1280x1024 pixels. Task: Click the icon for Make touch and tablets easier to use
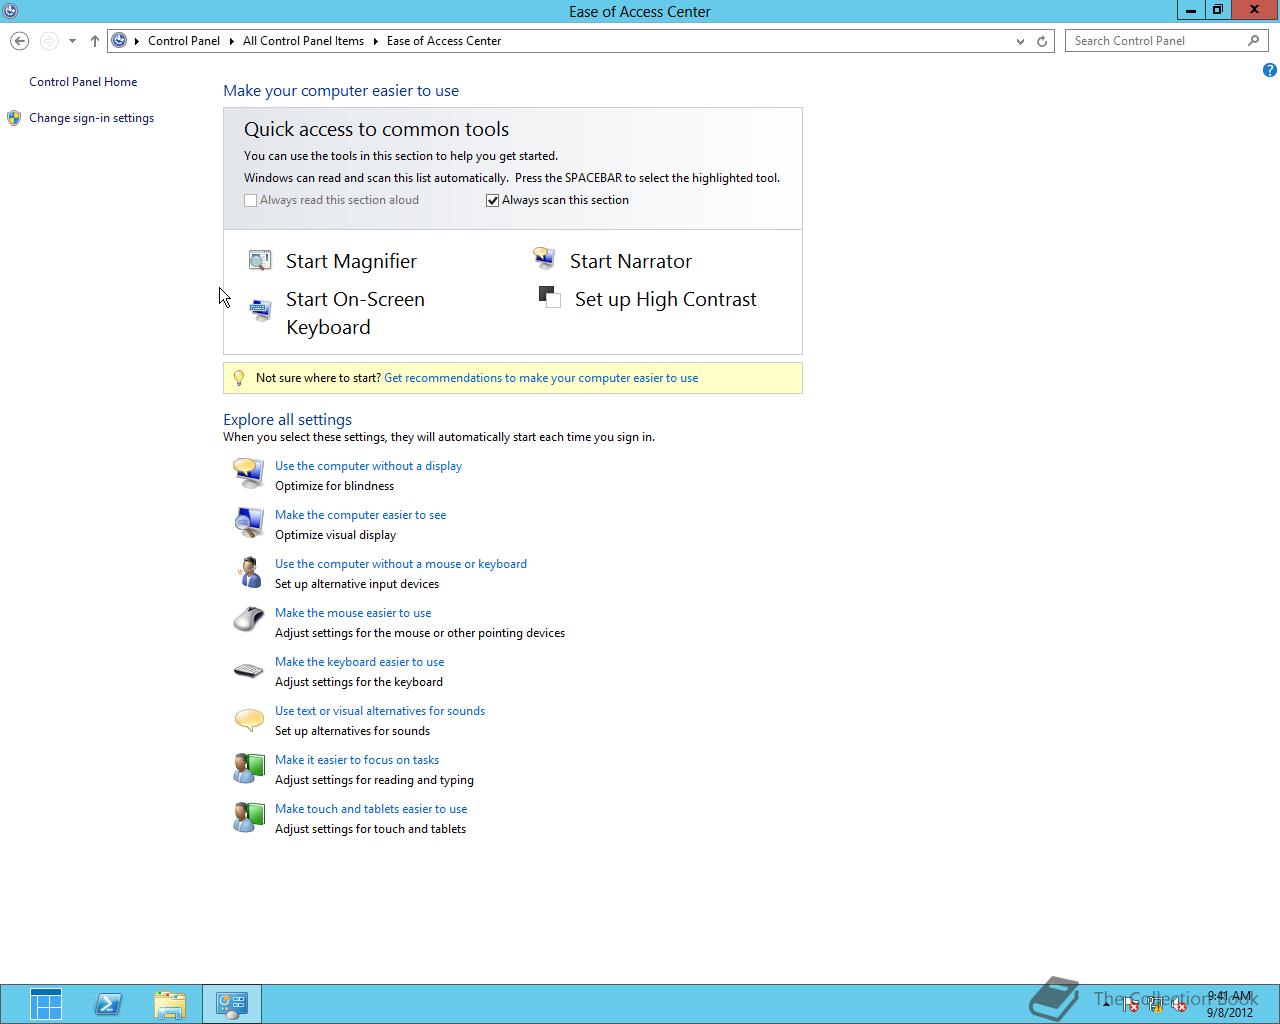point(248,817)
